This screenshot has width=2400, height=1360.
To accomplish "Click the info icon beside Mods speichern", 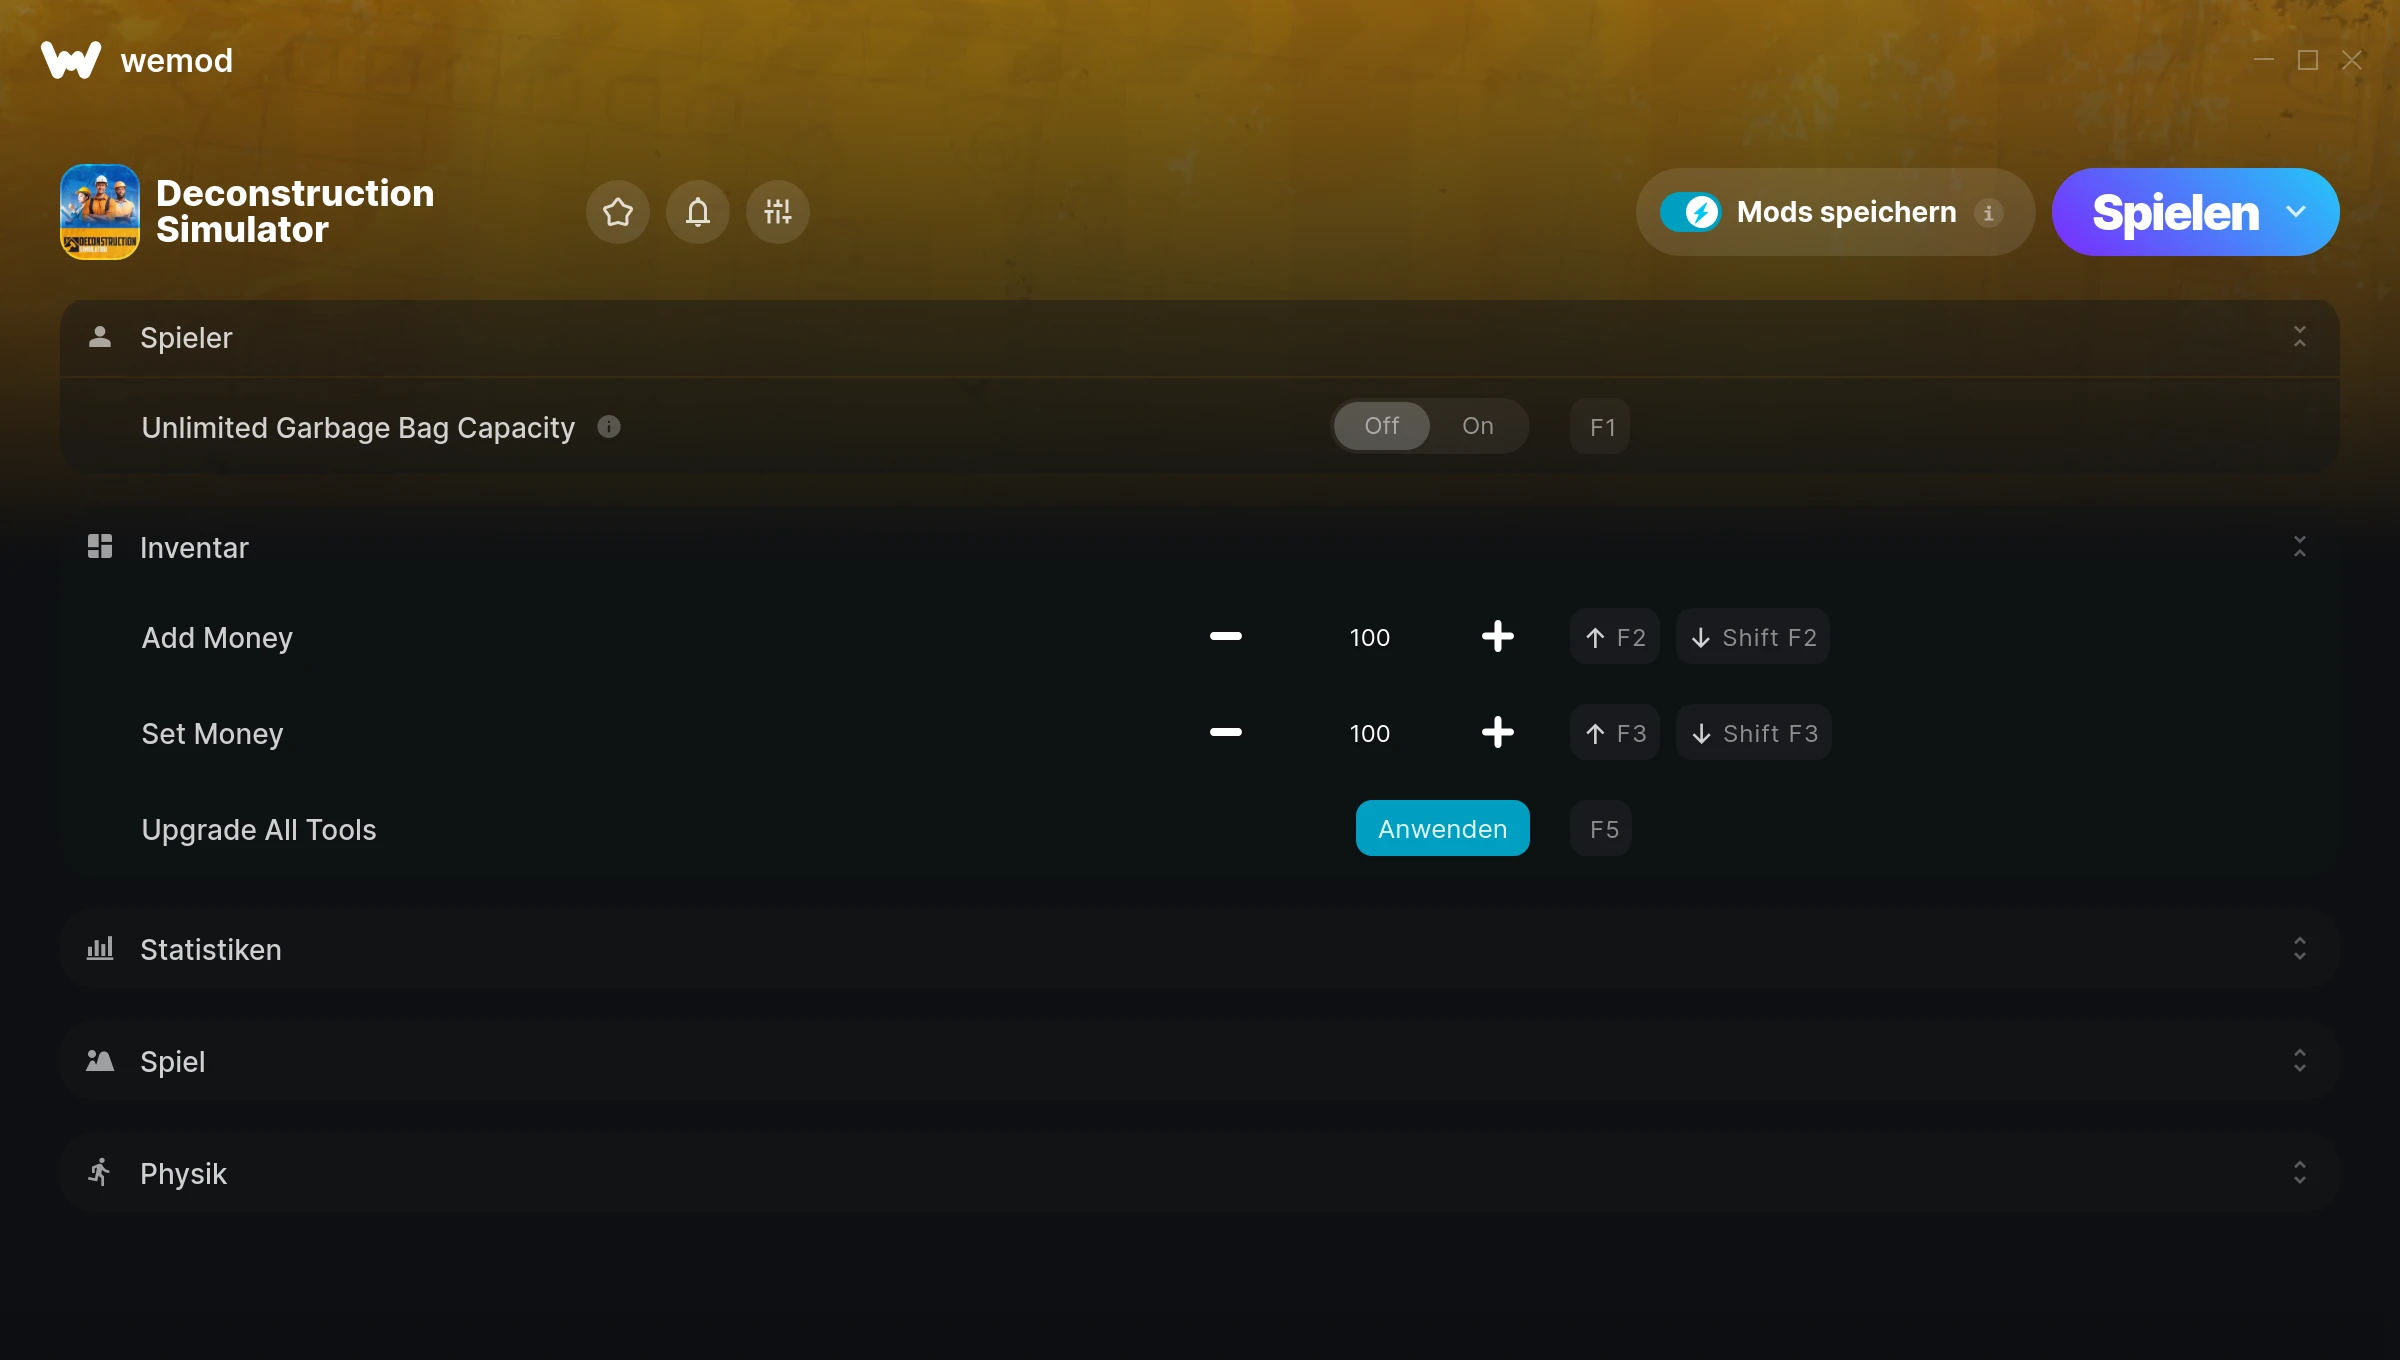I will click(x=1988, y=213).
